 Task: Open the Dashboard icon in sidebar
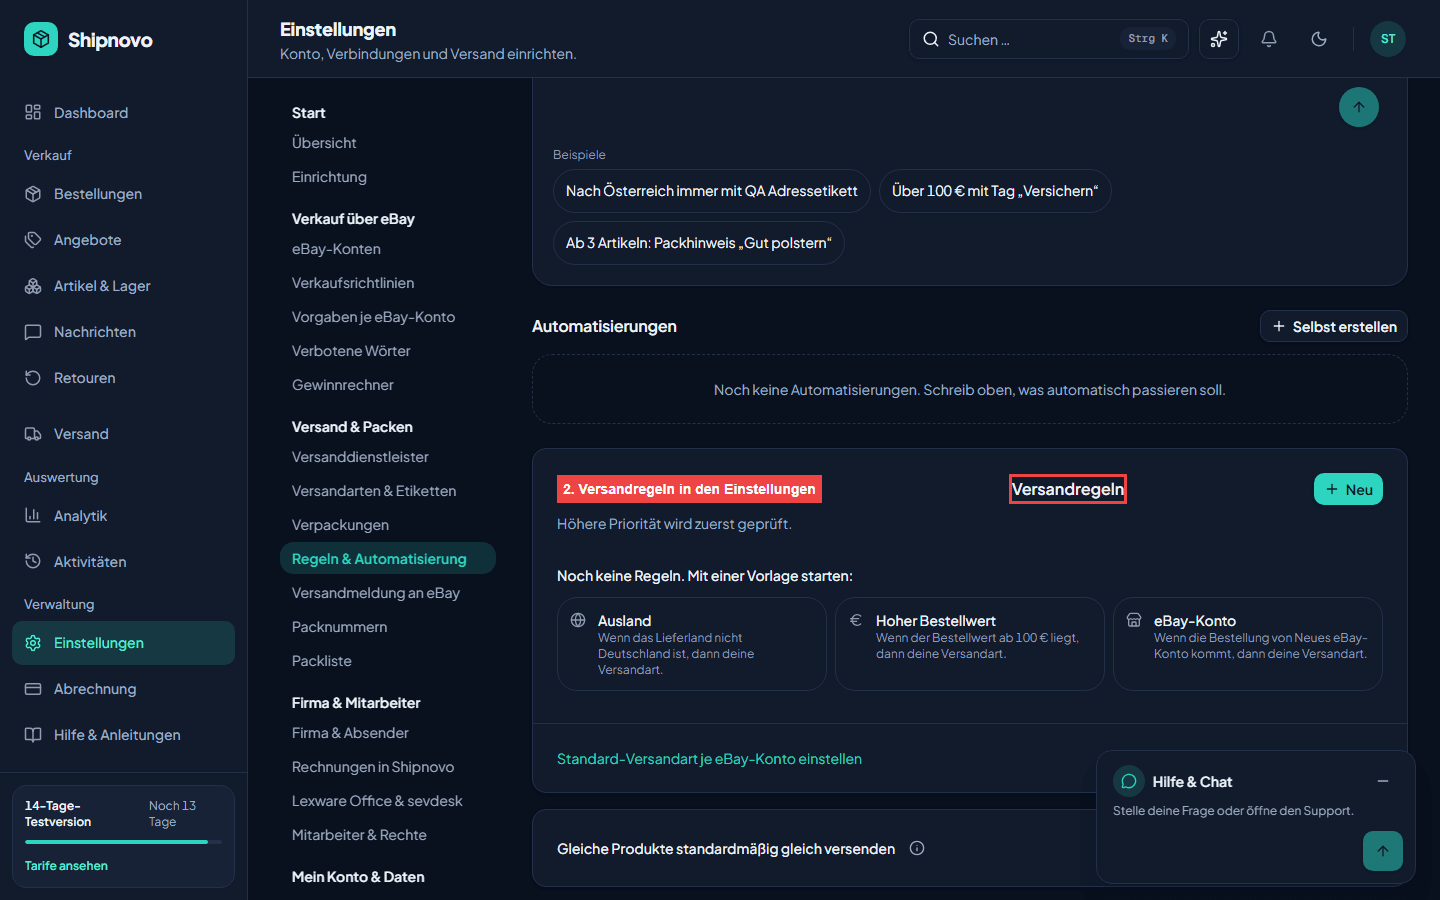(x=33, y=113)
